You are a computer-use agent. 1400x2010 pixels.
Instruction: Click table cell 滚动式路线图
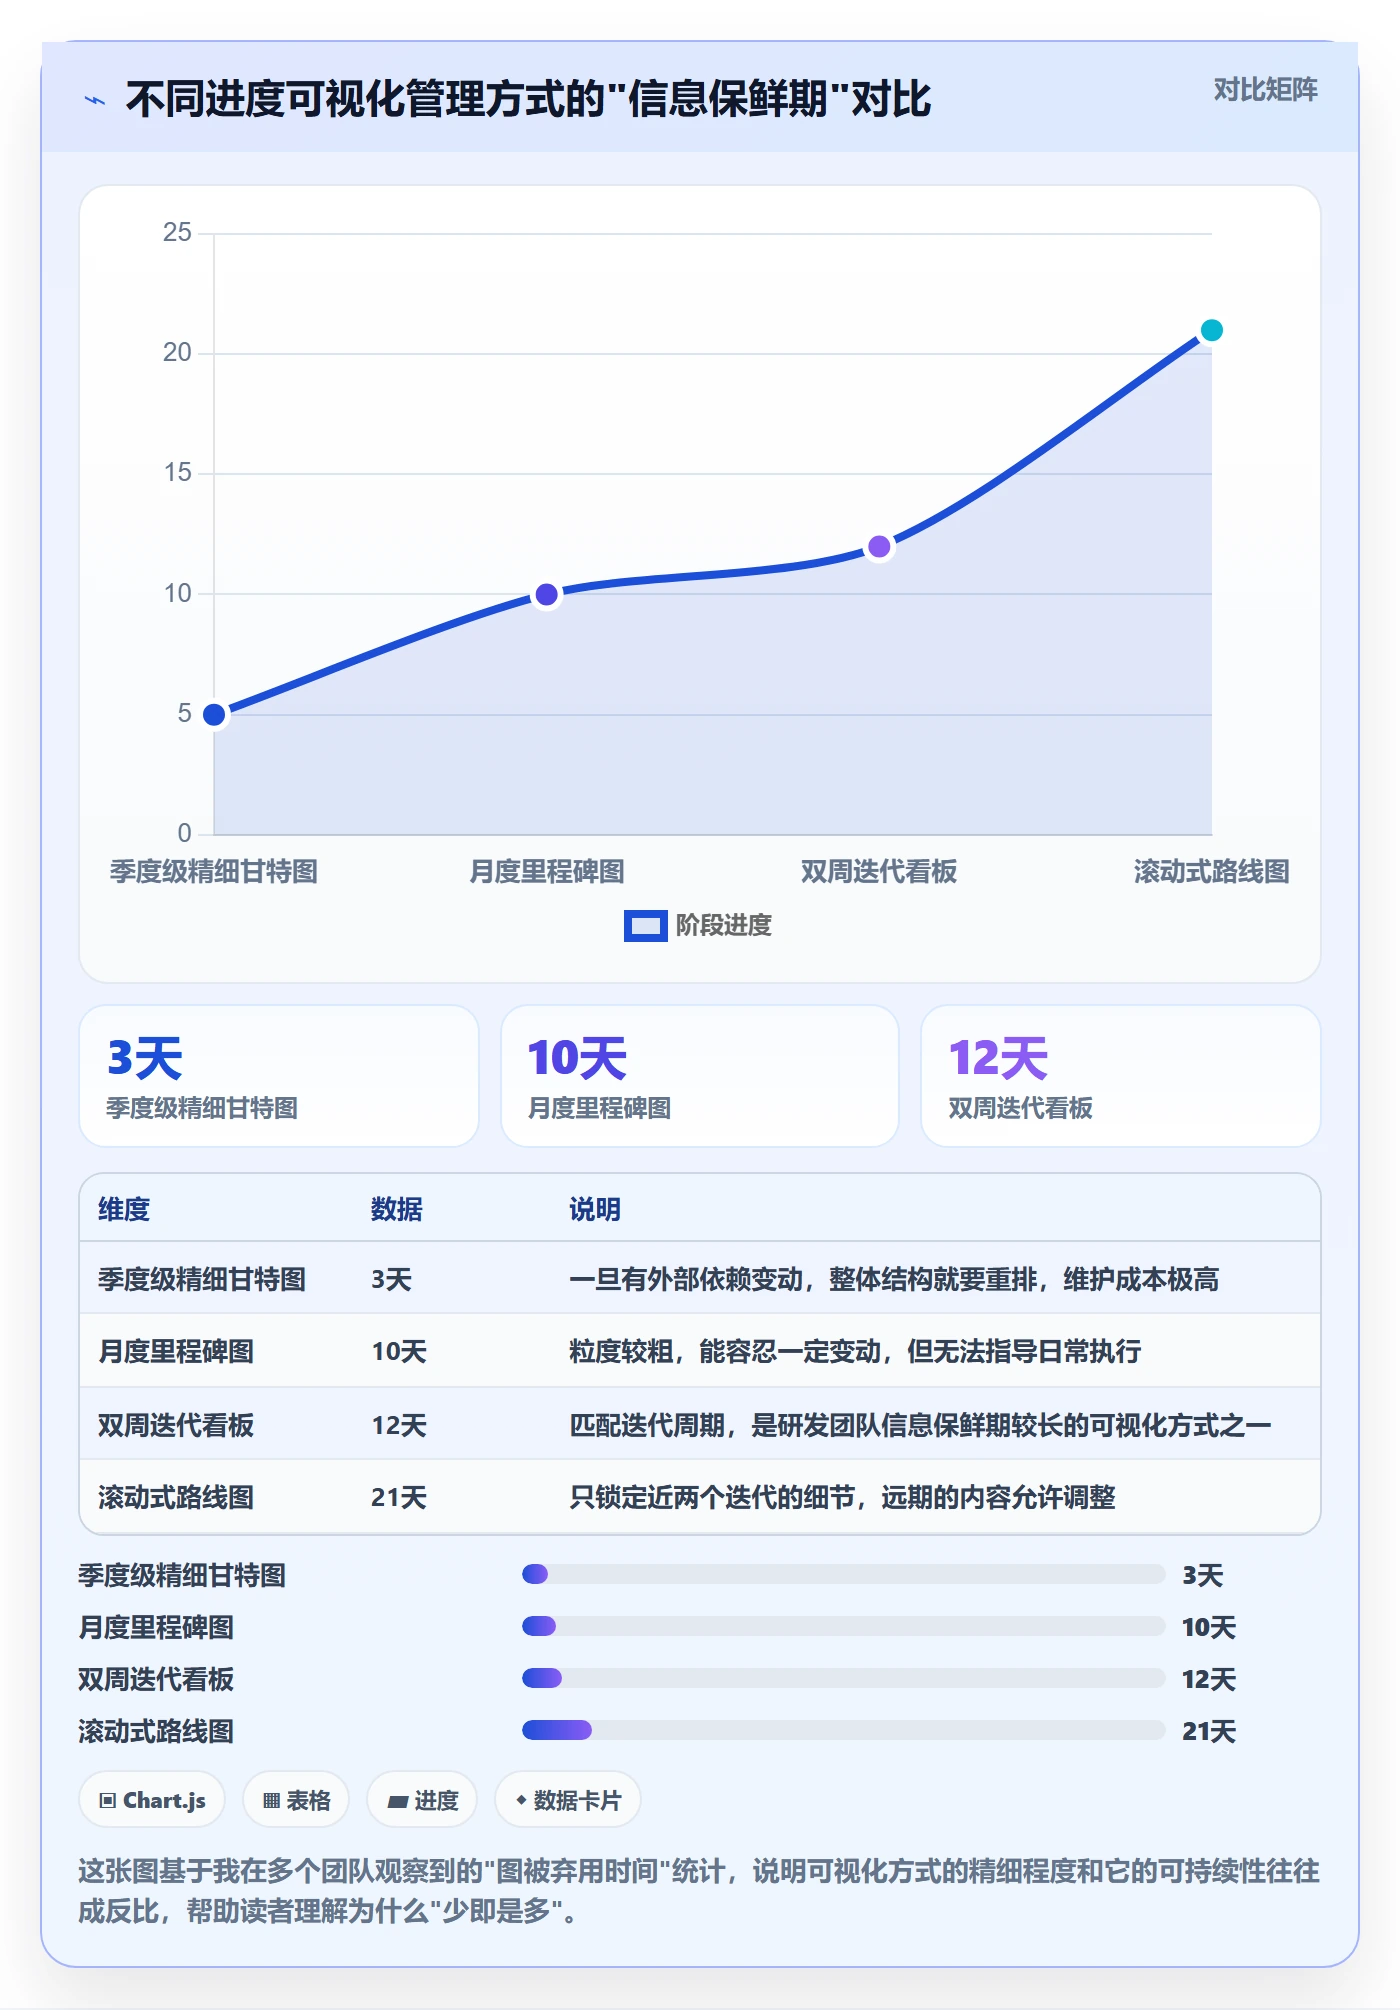[x=176, y=1497]
